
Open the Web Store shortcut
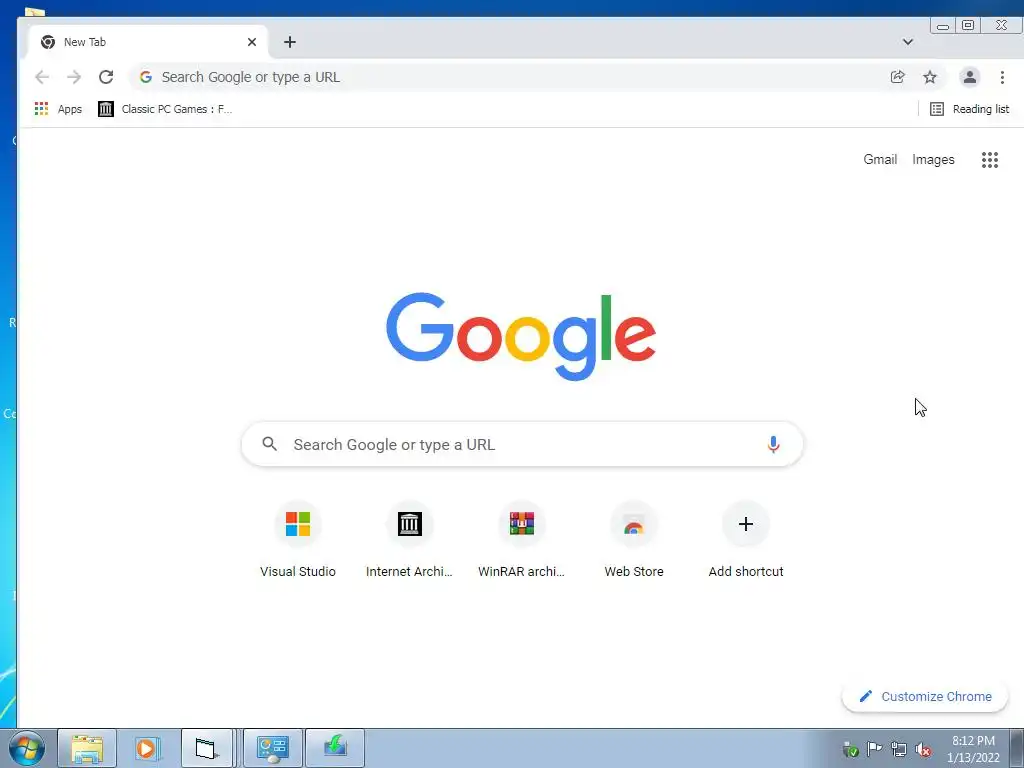633,542
